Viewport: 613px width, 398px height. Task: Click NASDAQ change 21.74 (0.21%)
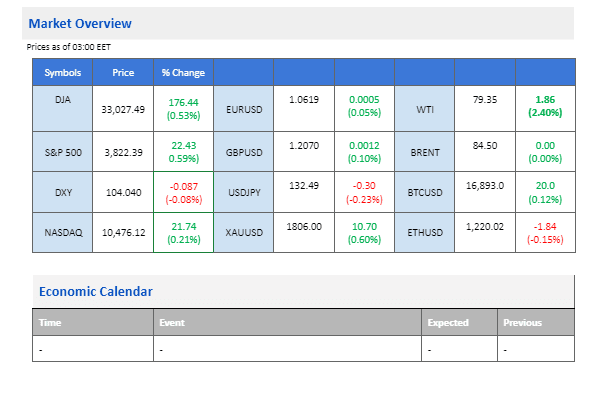184,233
